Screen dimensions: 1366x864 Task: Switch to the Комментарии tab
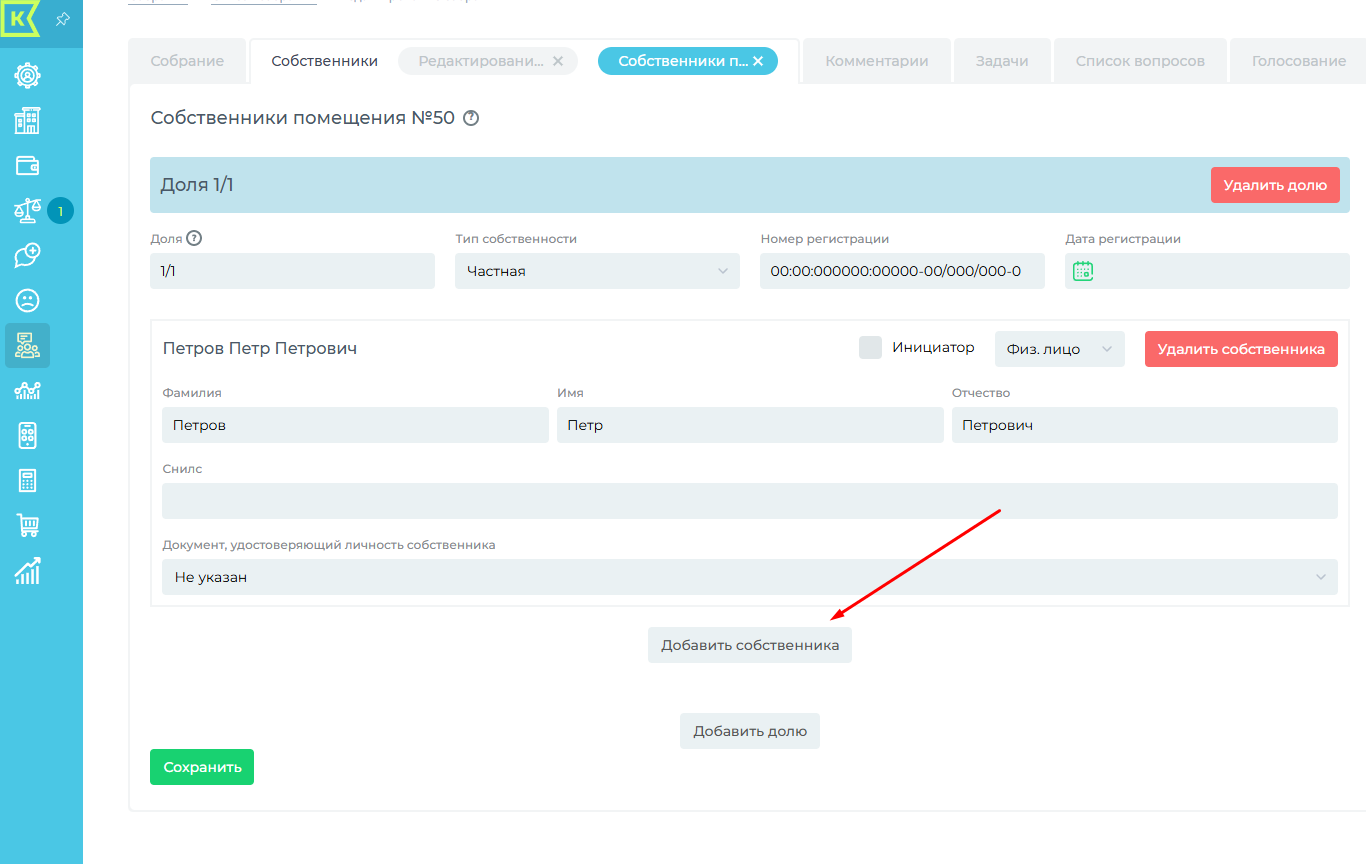pos(876,61)
